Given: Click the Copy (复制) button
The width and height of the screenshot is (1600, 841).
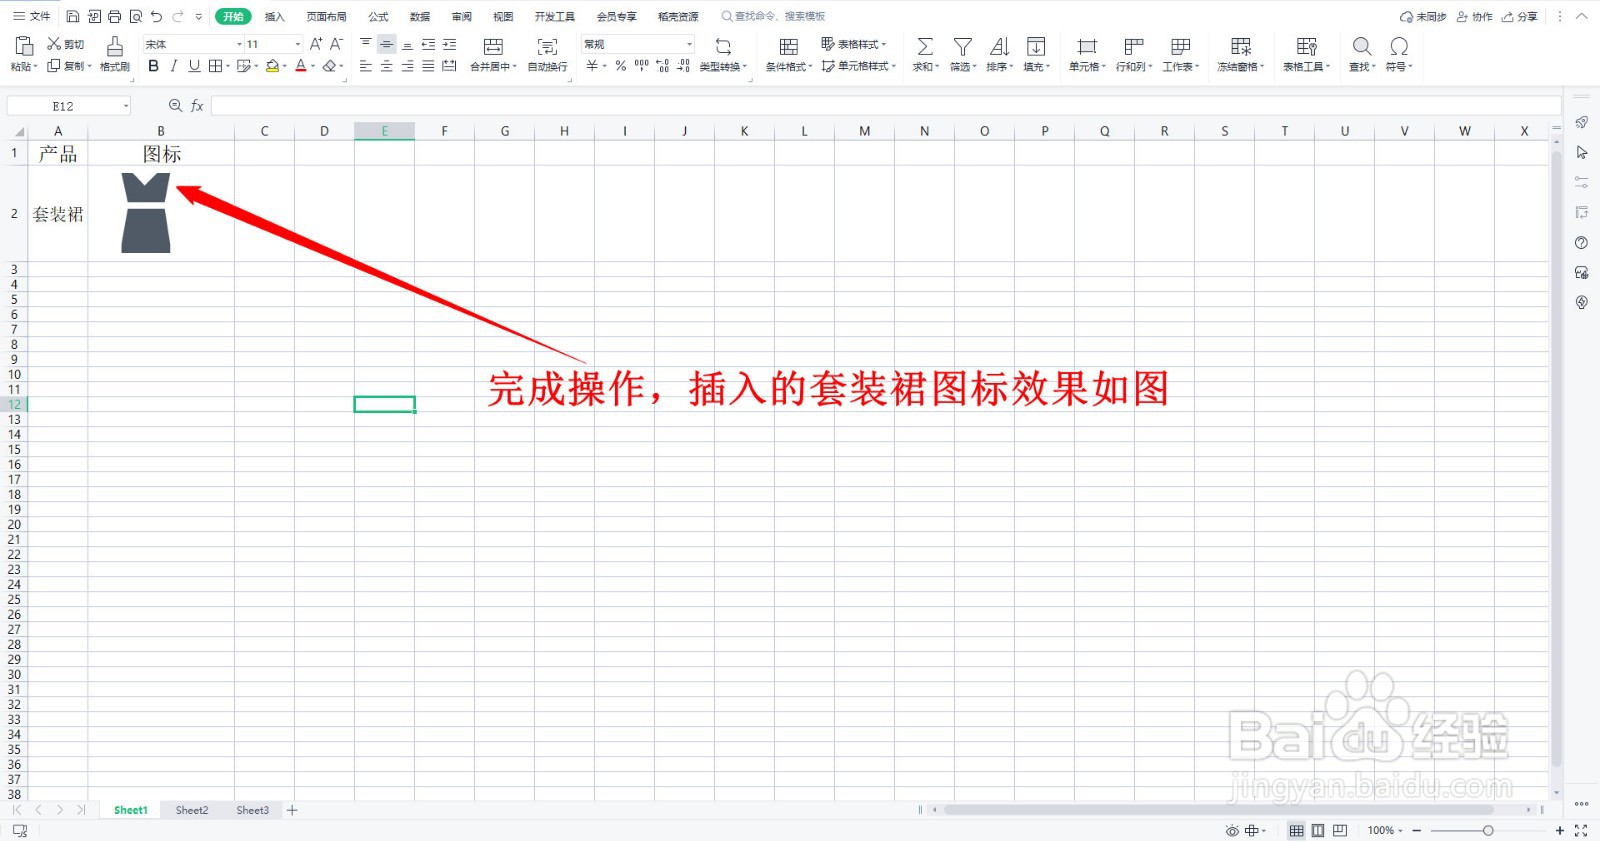Looking at the screenshot, I should point(68,66).
